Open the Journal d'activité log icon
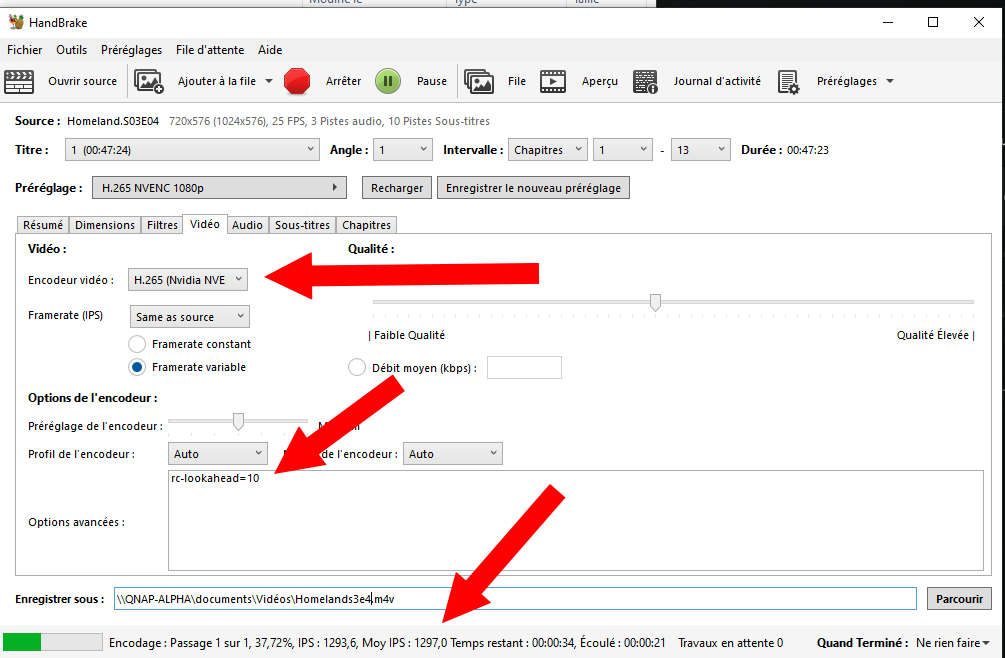The width and height of the screenshot is (1005, 658). pyautogui.click(x=646, y=81)
